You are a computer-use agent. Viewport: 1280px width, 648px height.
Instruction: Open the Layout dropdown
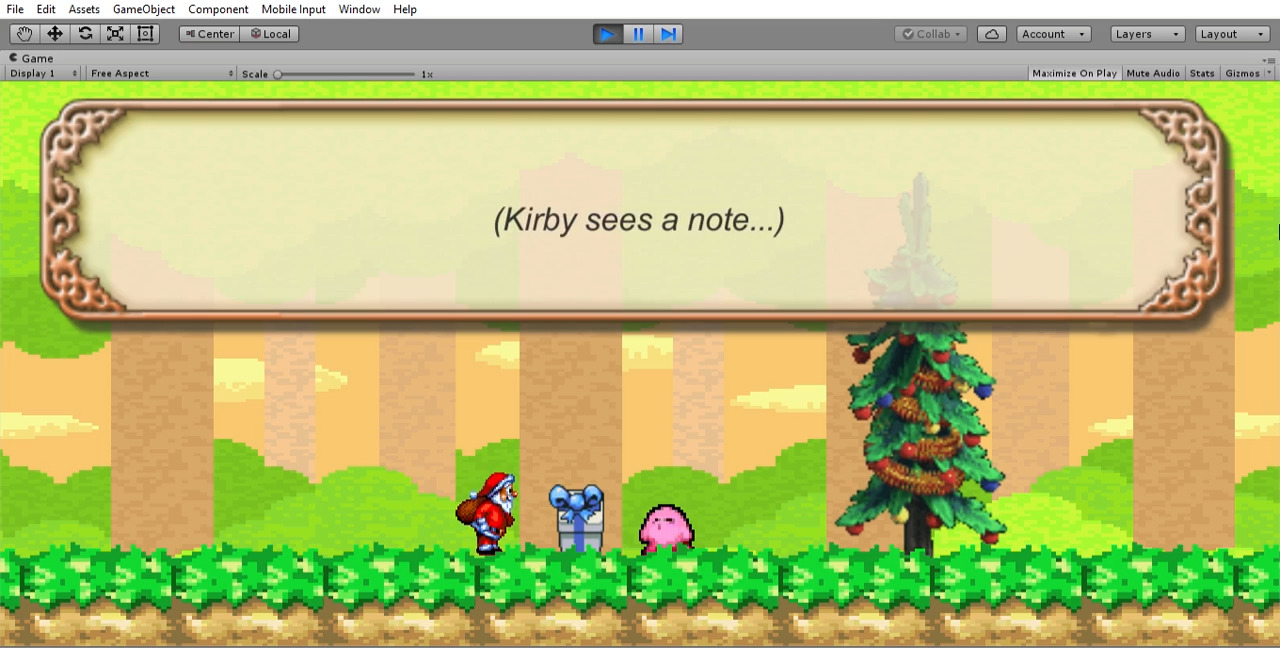pyautogui.click(x=1231, y=33)
